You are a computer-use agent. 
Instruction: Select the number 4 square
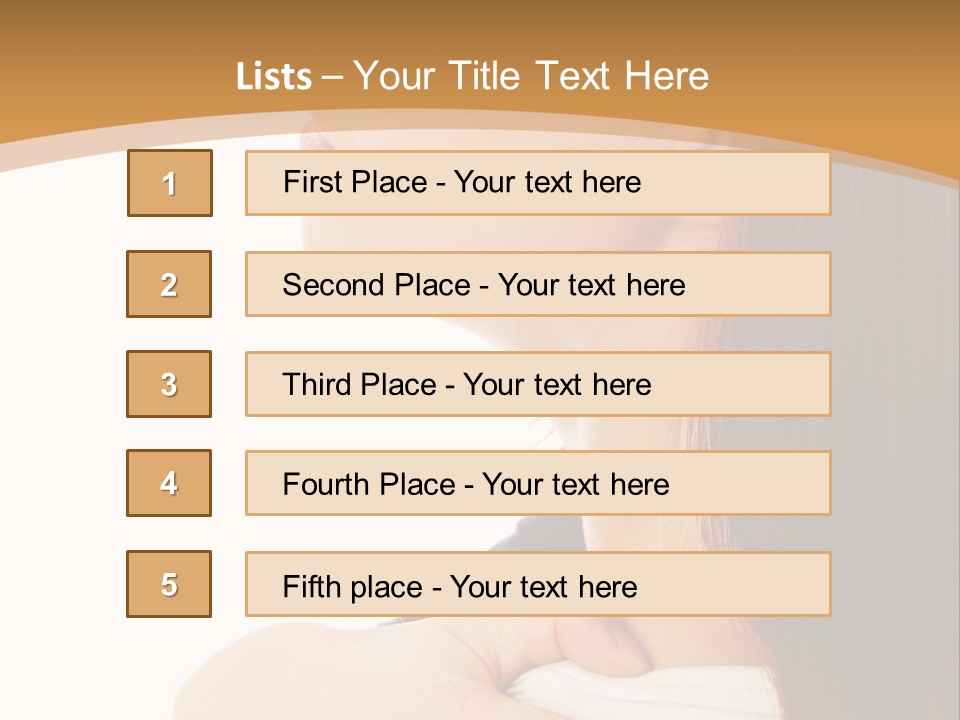coord(169,483)
